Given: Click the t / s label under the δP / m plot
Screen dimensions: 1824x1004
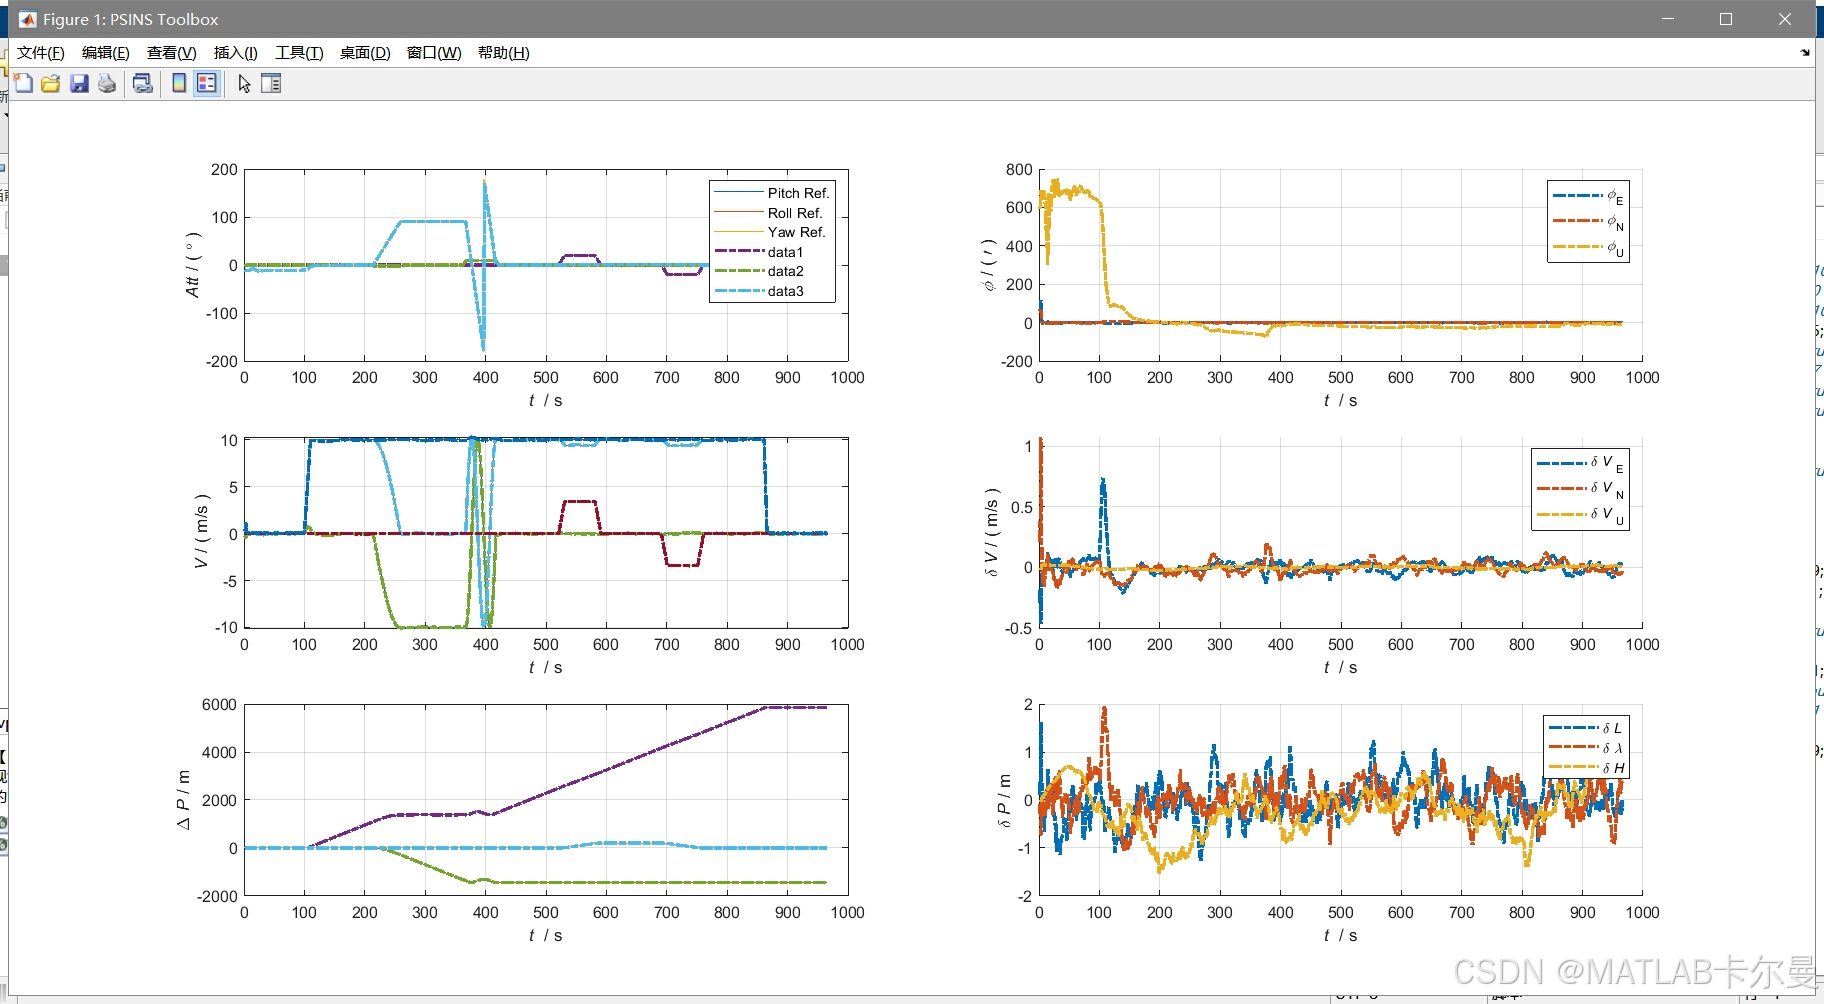Looking at the screenshot, I should pos(1341,936).
